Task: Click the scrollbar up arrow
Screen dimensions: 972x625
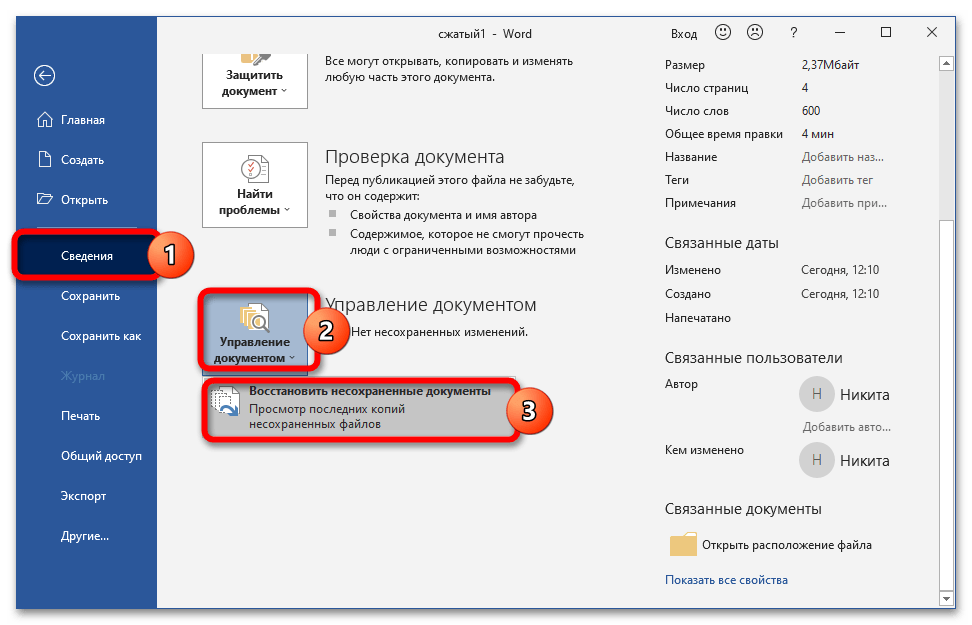Action: click(x=946, y=63)
